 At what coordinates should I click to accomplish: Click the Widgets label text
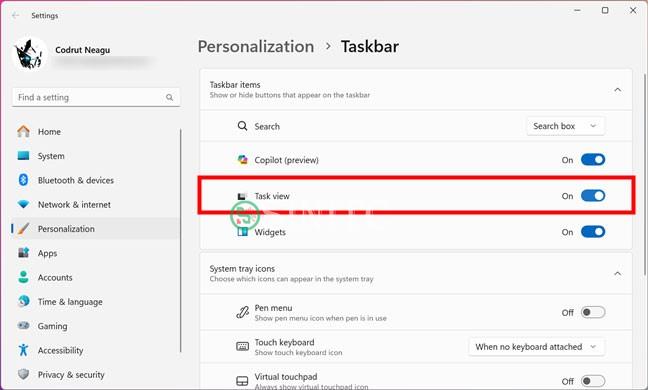(270, 232)
